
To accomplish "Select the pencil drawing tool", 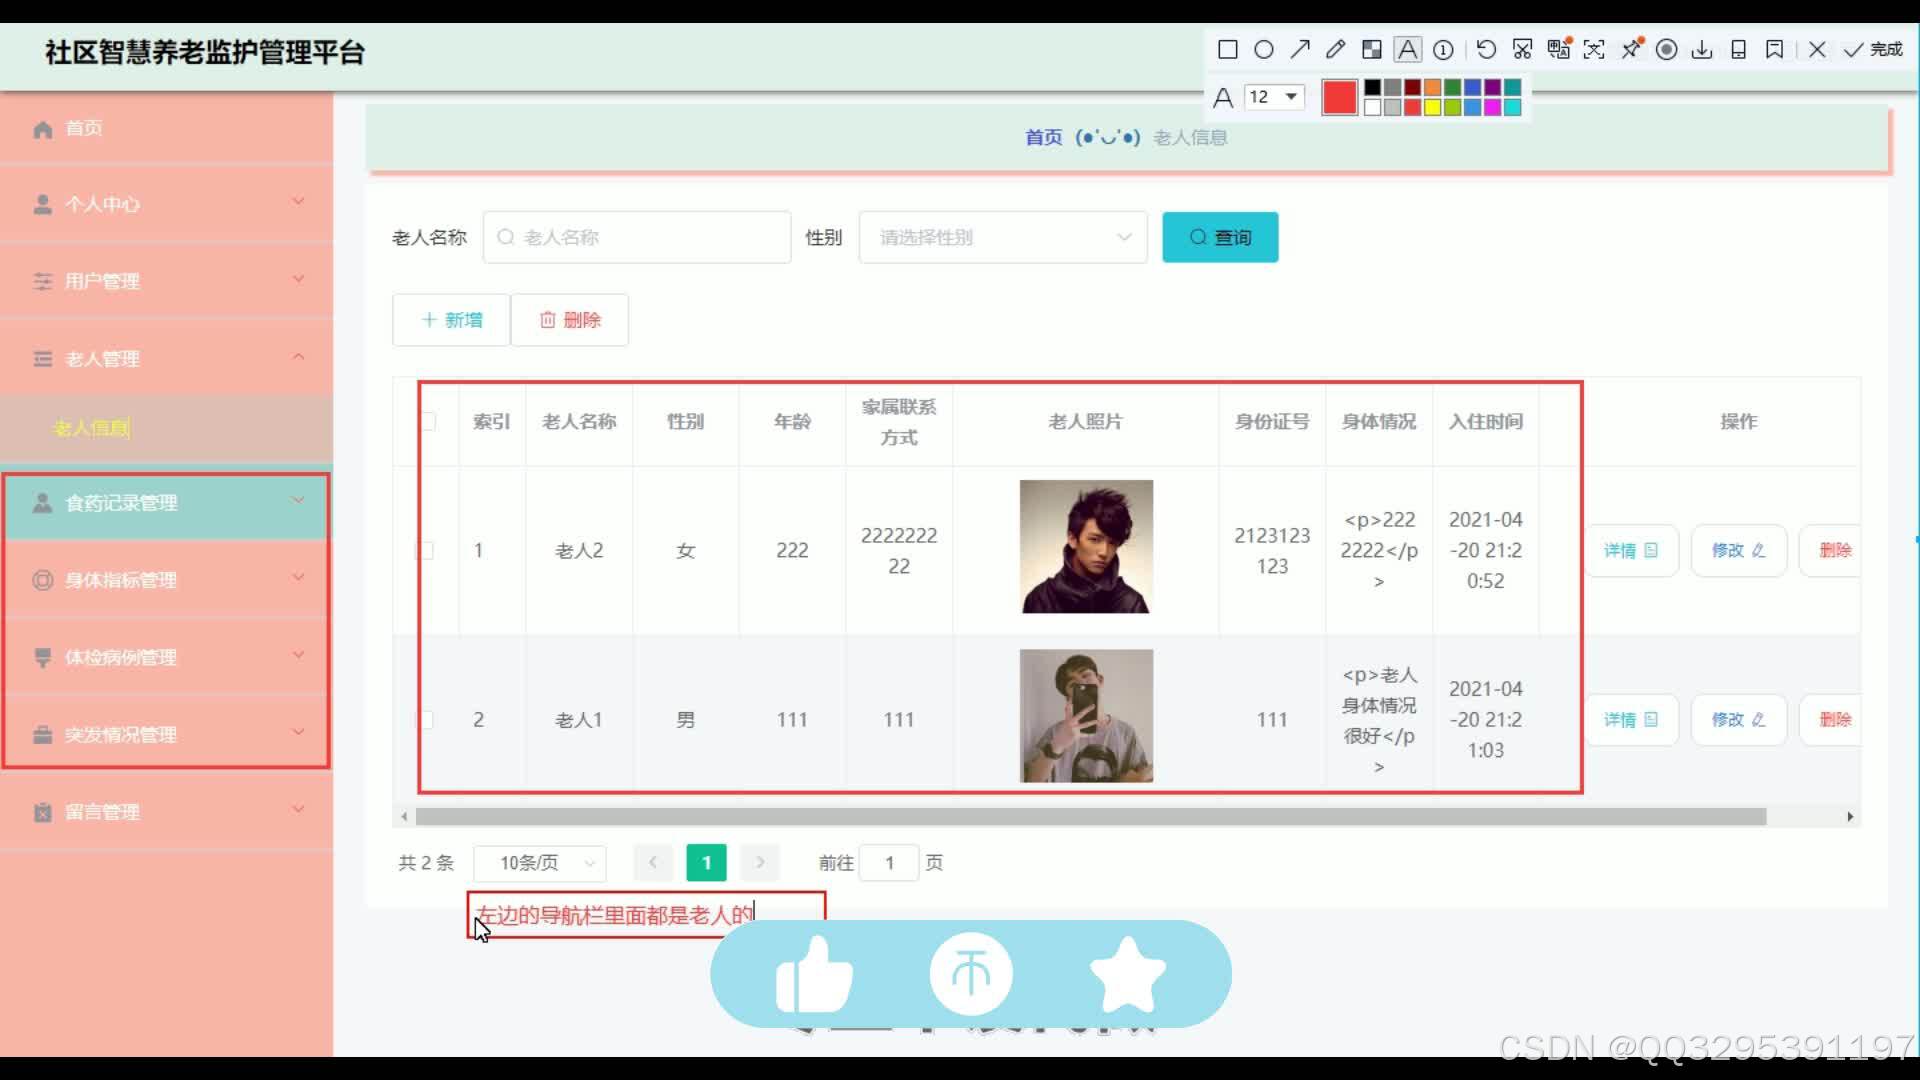I will (x=1336, y=49).
